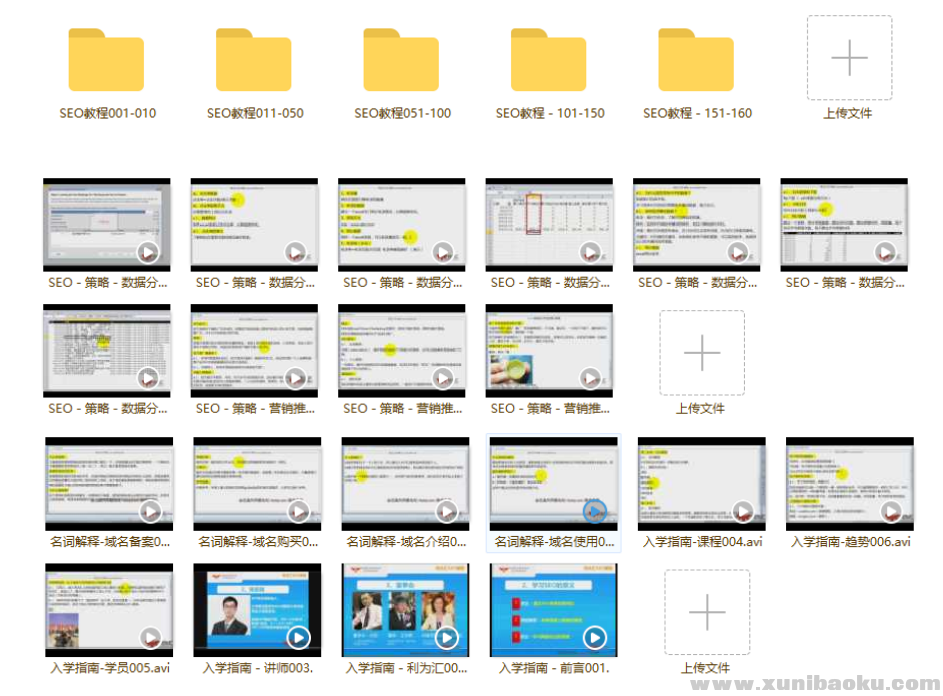Open the SEO教程 - 151-160 folder
943x696 pixels.
(696, 62)
